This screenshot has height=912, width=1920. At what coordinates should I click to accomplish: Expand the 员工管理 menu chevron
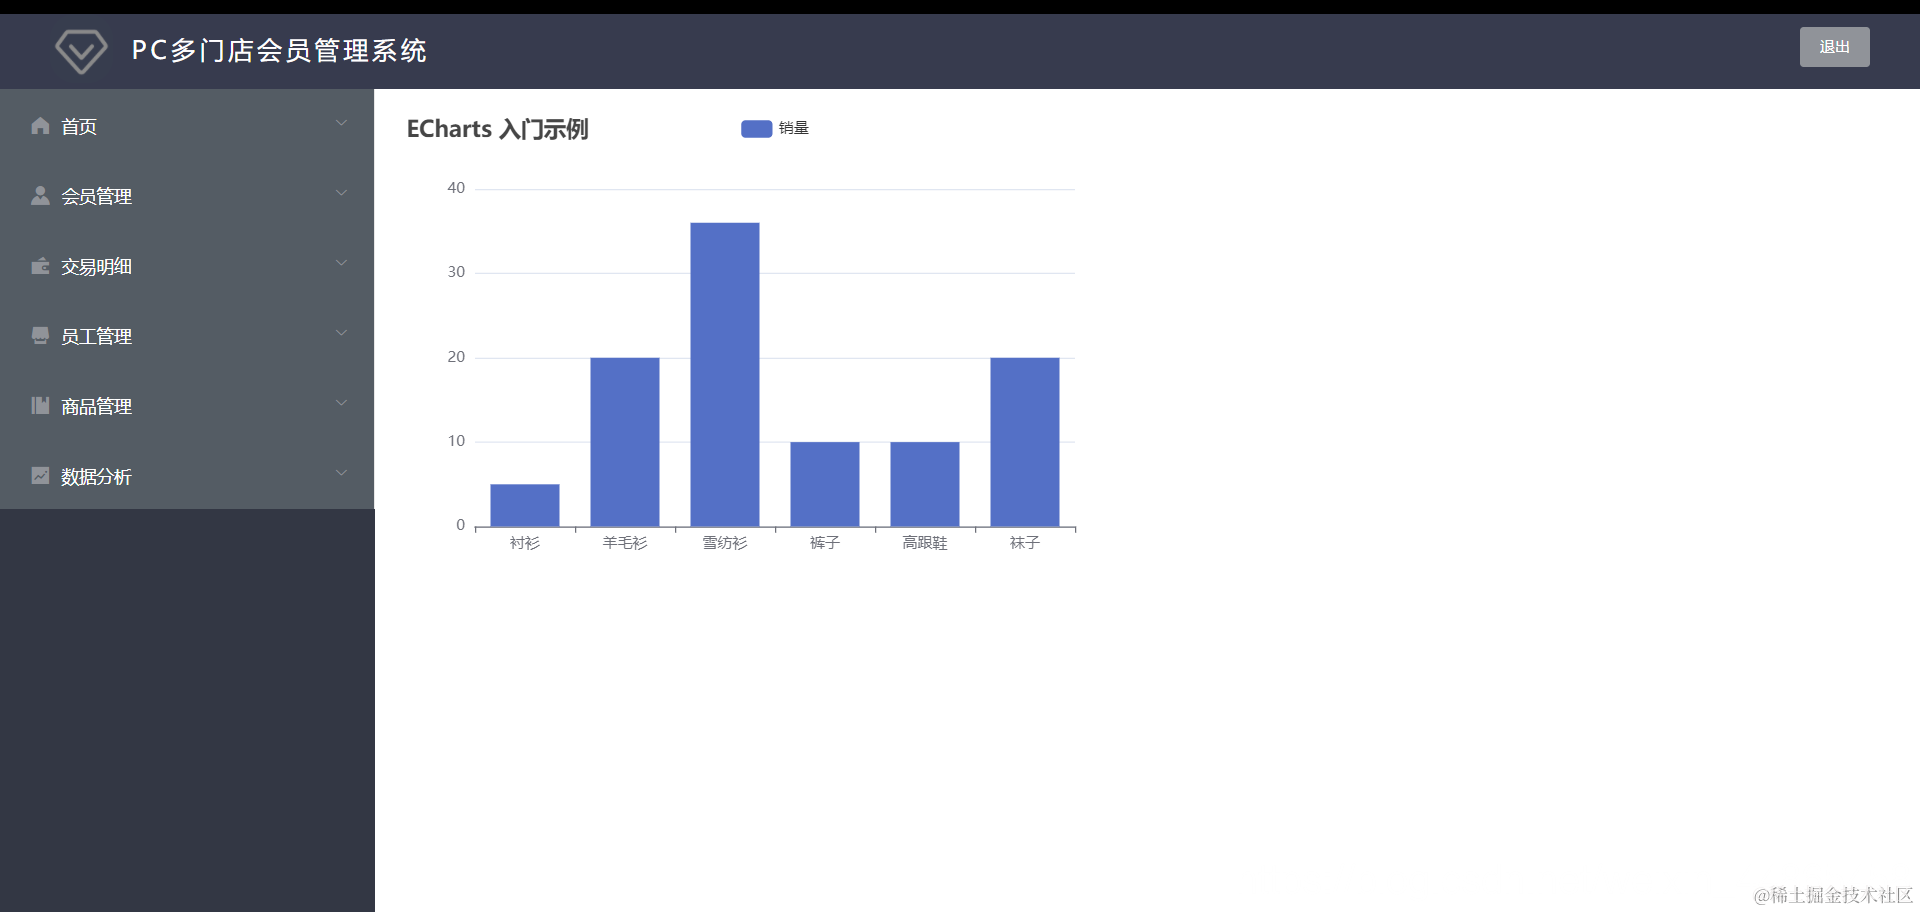[x=341, y=333]
